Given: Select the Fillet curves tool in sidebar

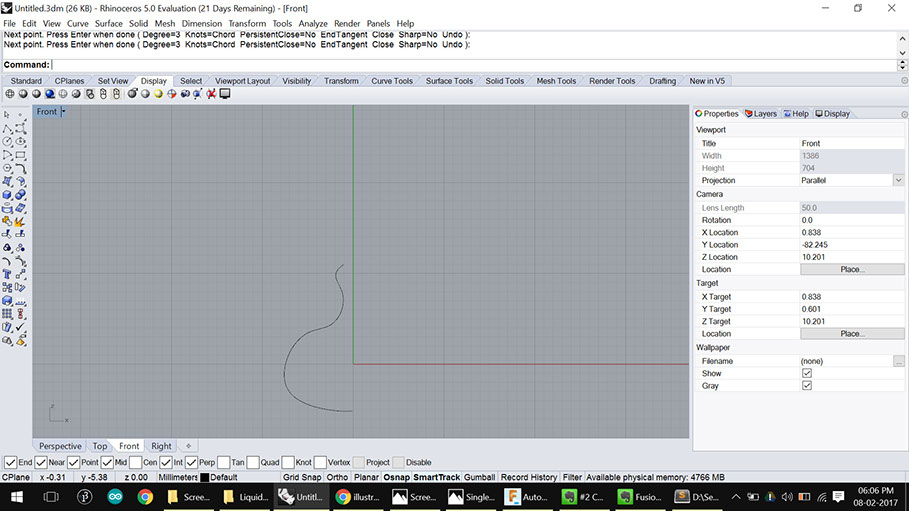Looking at the screenshot, I should click(20, 168).
